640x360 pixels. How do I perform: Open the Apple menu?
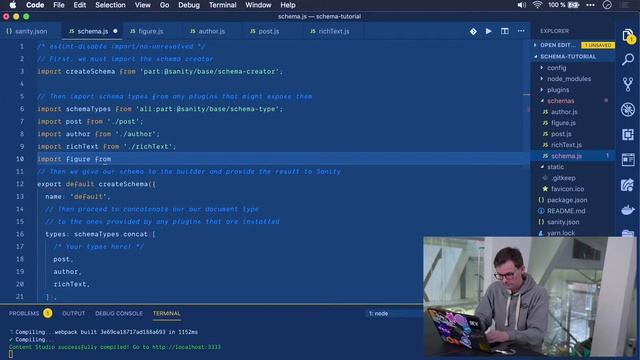click(13, 5)
